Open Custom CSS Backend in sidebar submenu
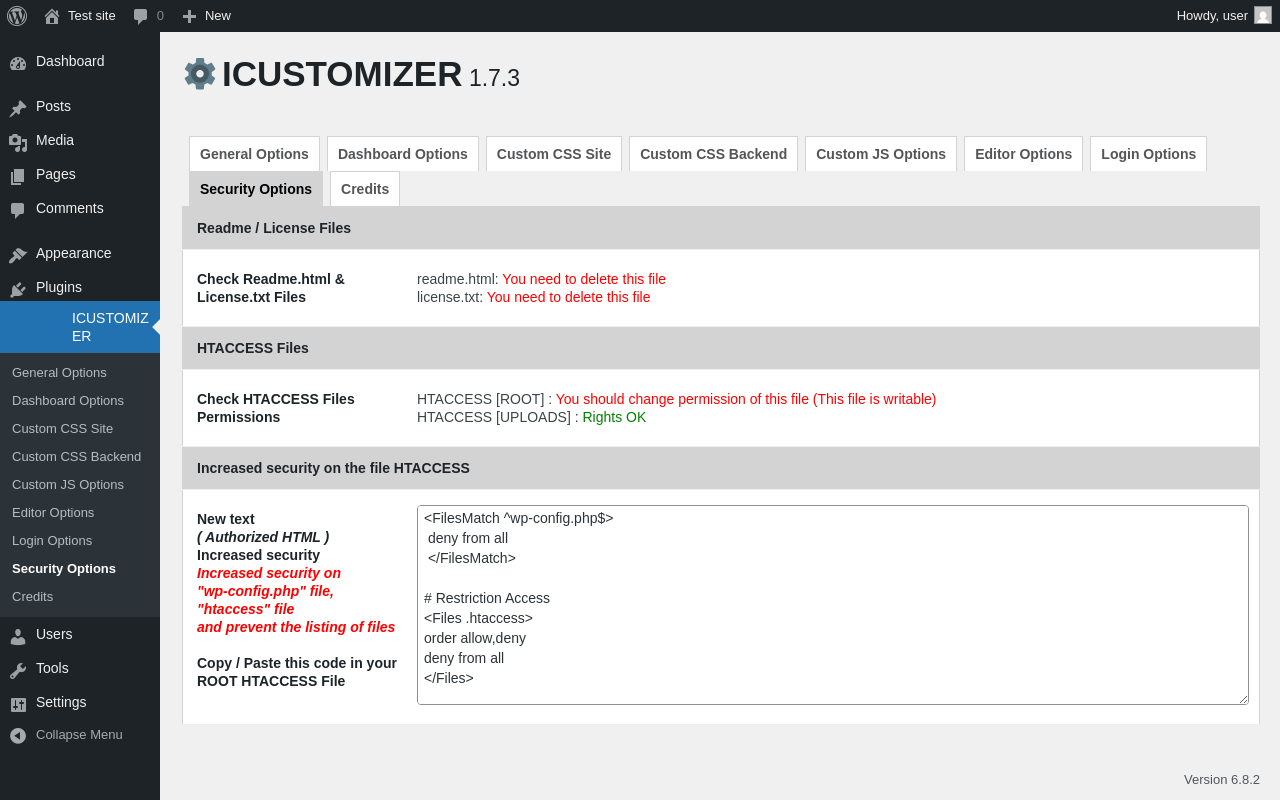Viewport: 1280px width, 800px height. tap(76, 456)
